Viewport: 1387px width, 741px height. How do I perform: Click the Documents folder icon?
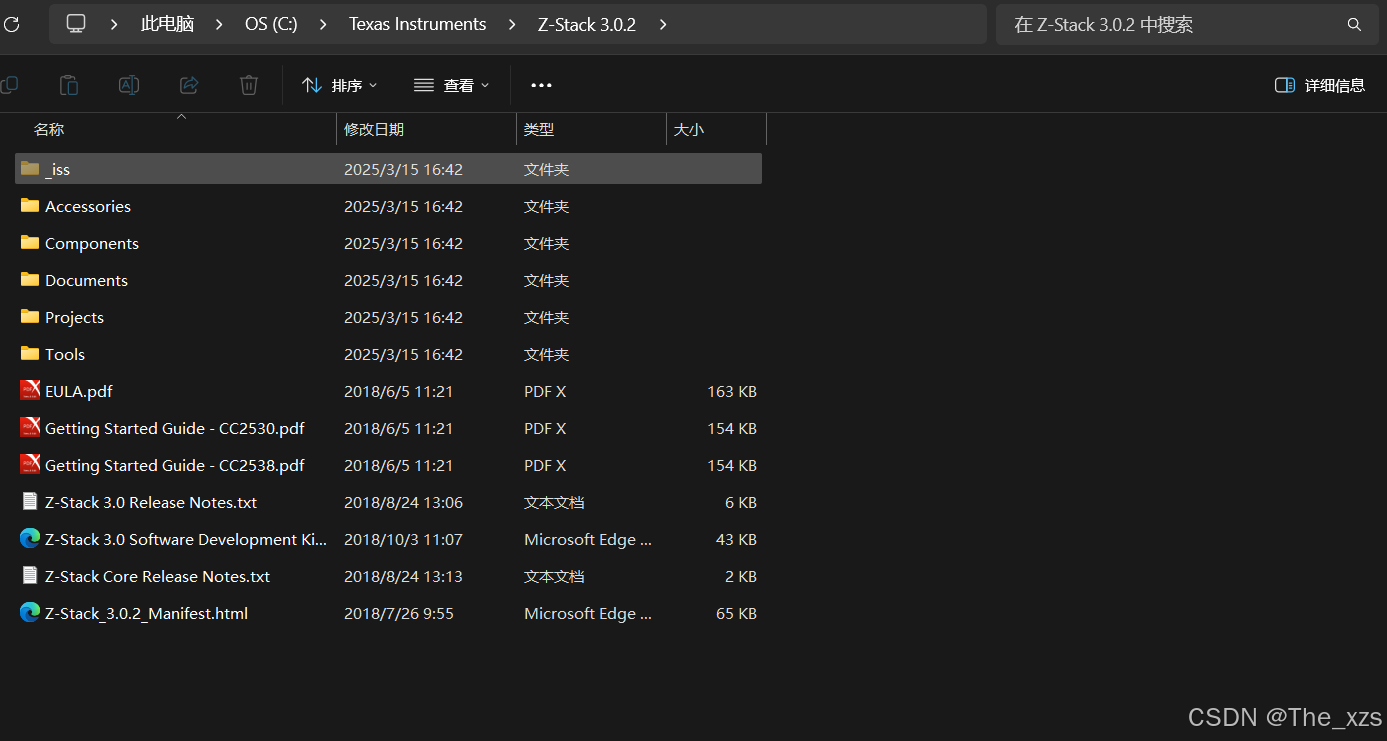point(30,279)
